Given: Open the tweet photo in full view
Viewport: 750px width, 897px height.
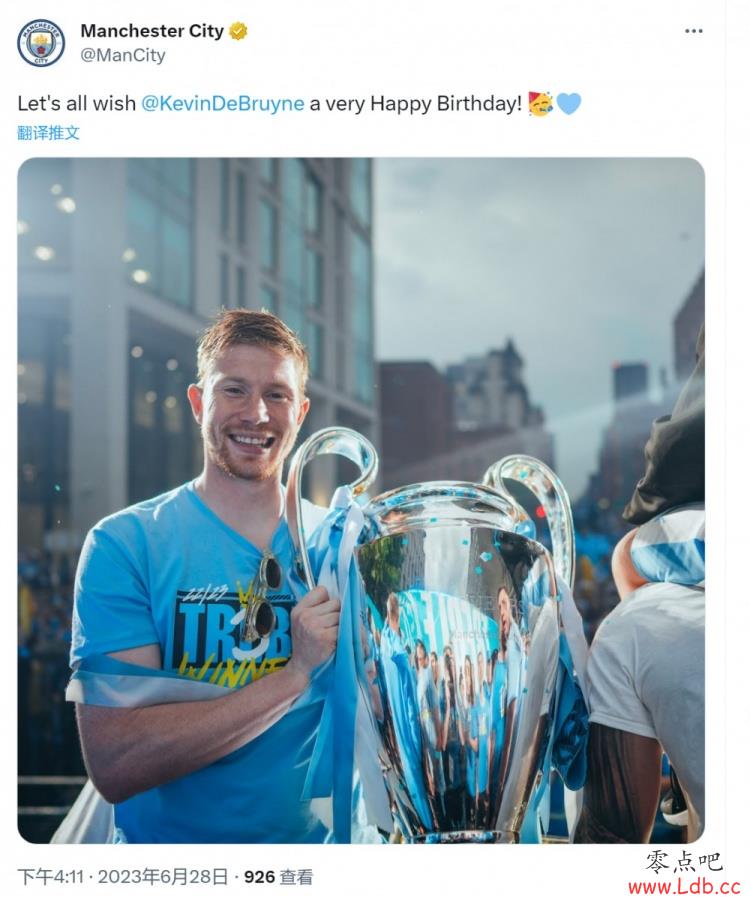Looking at the screenshot, I should 361,500.
